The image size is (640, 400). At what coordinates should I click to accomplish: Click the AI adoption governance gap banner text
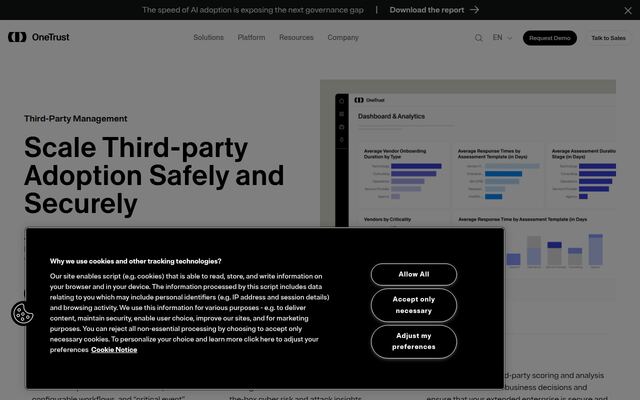253,10
